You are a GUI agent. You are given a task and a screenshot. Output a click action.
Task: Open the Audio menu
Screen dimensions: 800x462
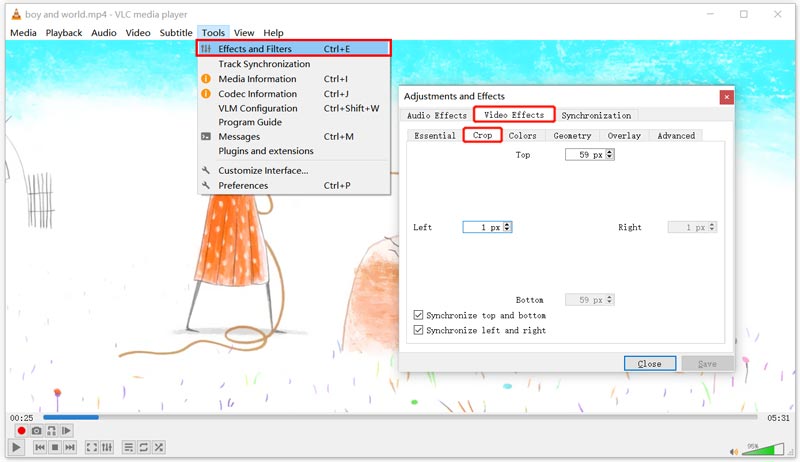click(104, 33)
